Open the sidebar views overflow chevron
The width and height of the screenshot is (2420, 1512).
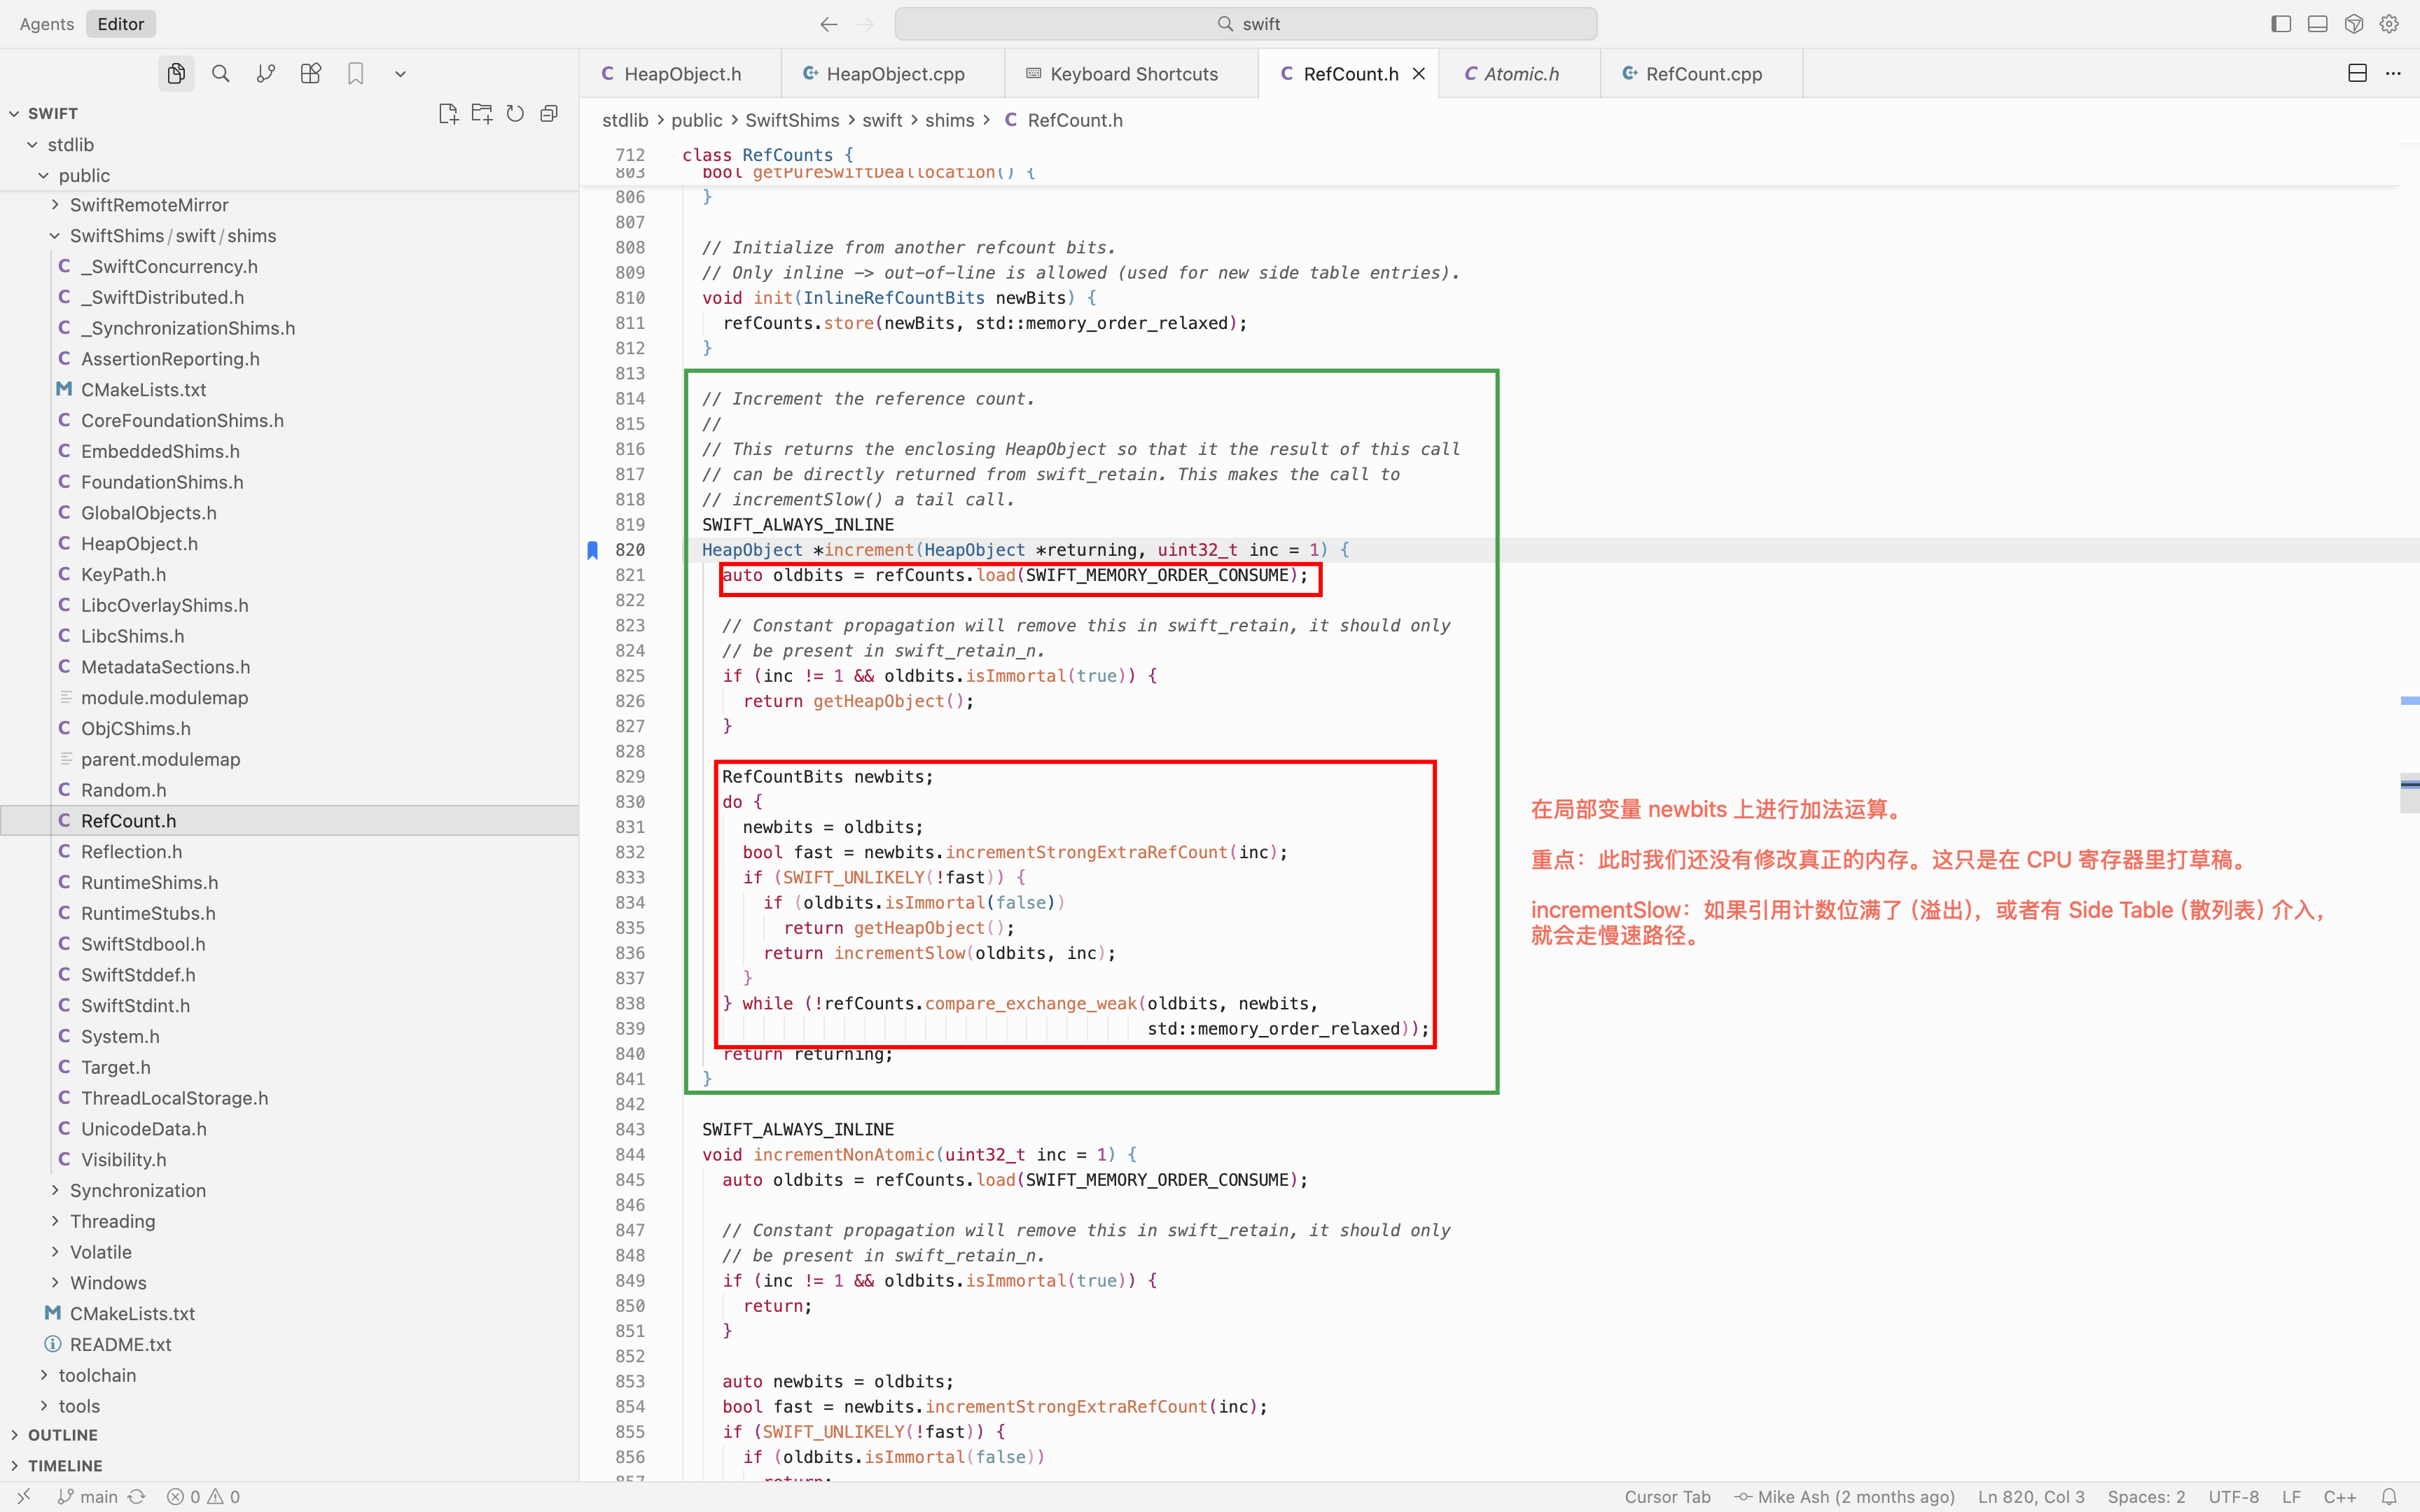pyautogui.click(x=400, y=74)
